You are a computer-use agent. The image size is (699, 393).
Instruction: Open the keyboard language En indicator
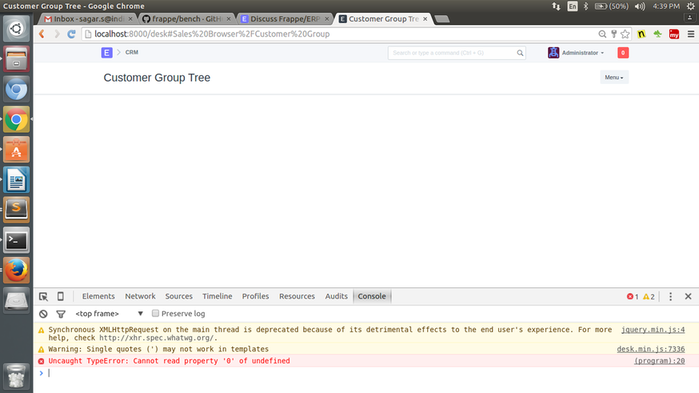572,6
